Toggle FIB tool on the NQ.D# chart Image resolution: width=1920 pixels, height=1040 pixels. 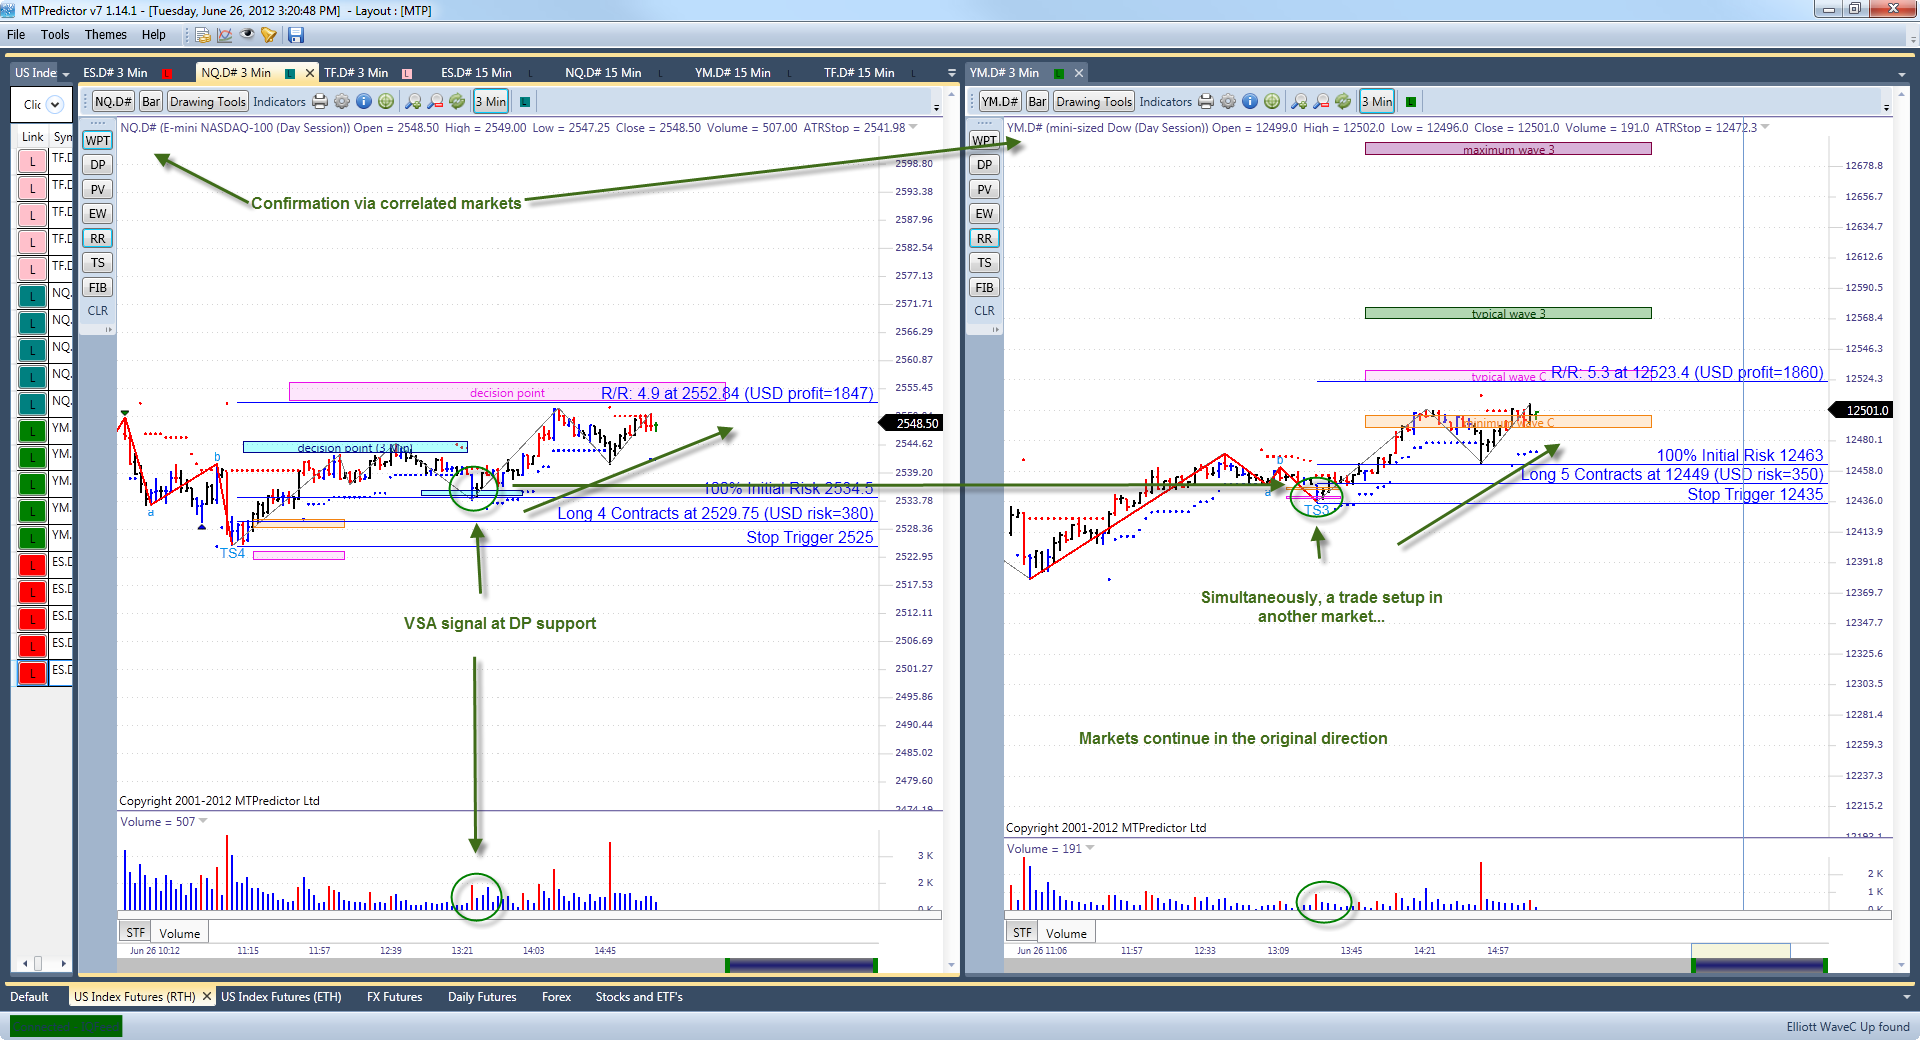98,288
